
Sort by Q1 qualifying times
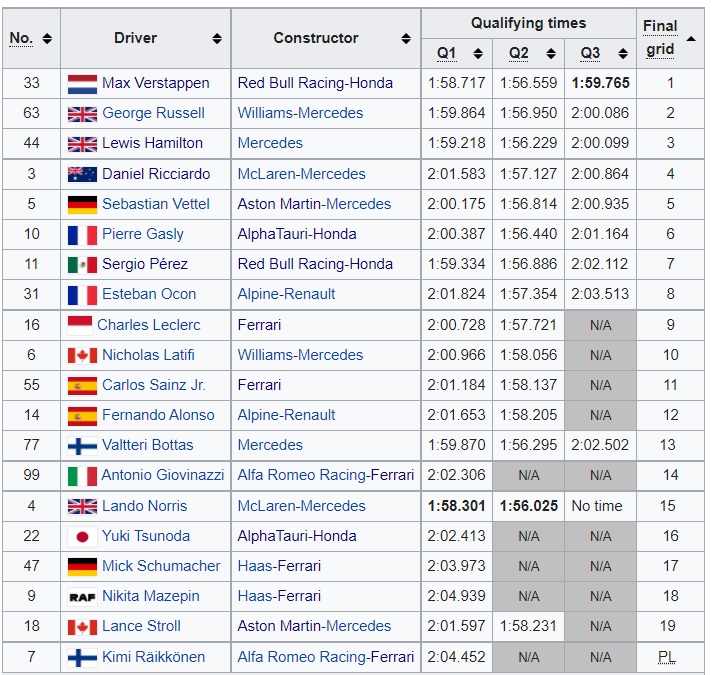478,54
